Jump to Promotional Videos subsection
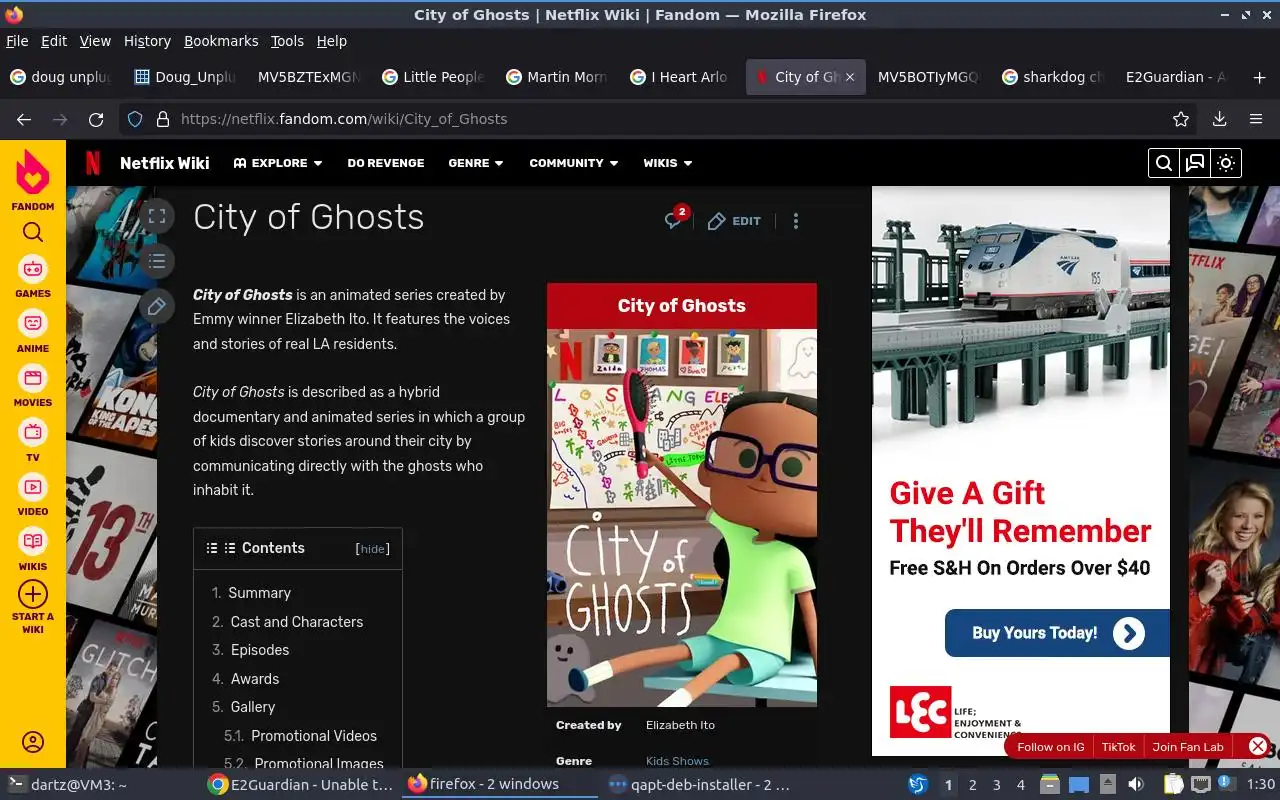Image resolution: width=1280 pixels, height=800 pixels. (x=314, y=736)
